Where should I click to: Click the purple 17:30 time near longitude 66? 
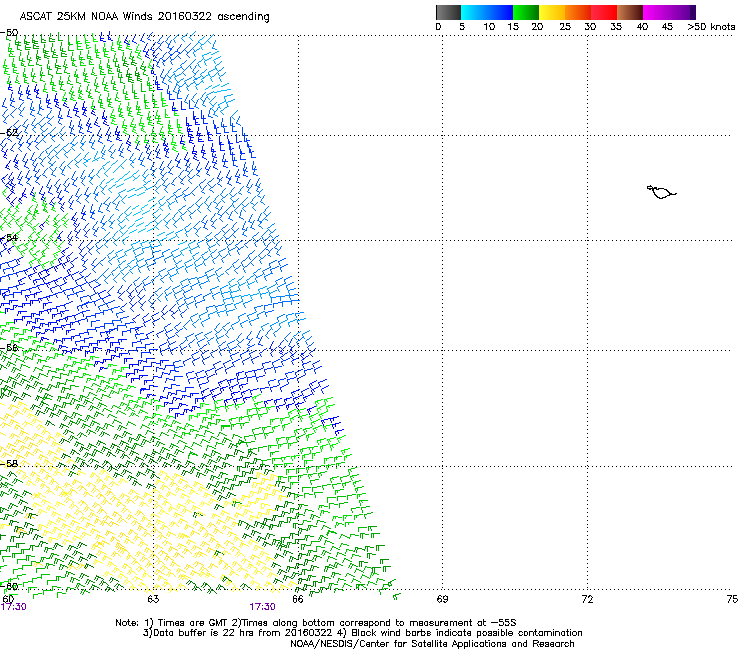pos(262,607)
